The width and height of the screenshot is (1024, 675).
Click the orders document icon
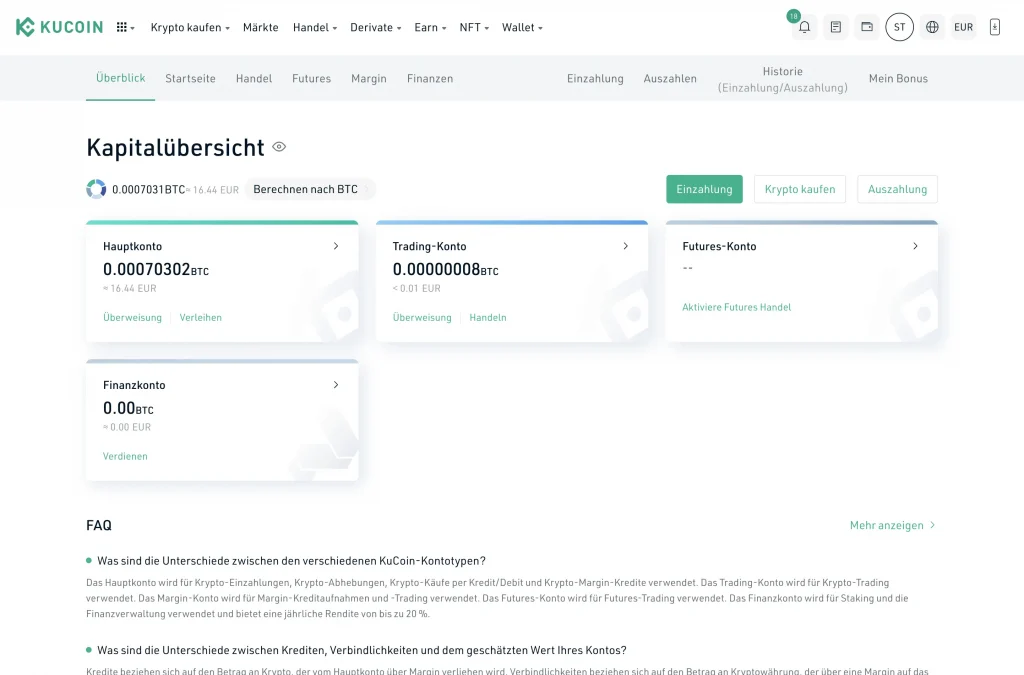tap(836, 27)
